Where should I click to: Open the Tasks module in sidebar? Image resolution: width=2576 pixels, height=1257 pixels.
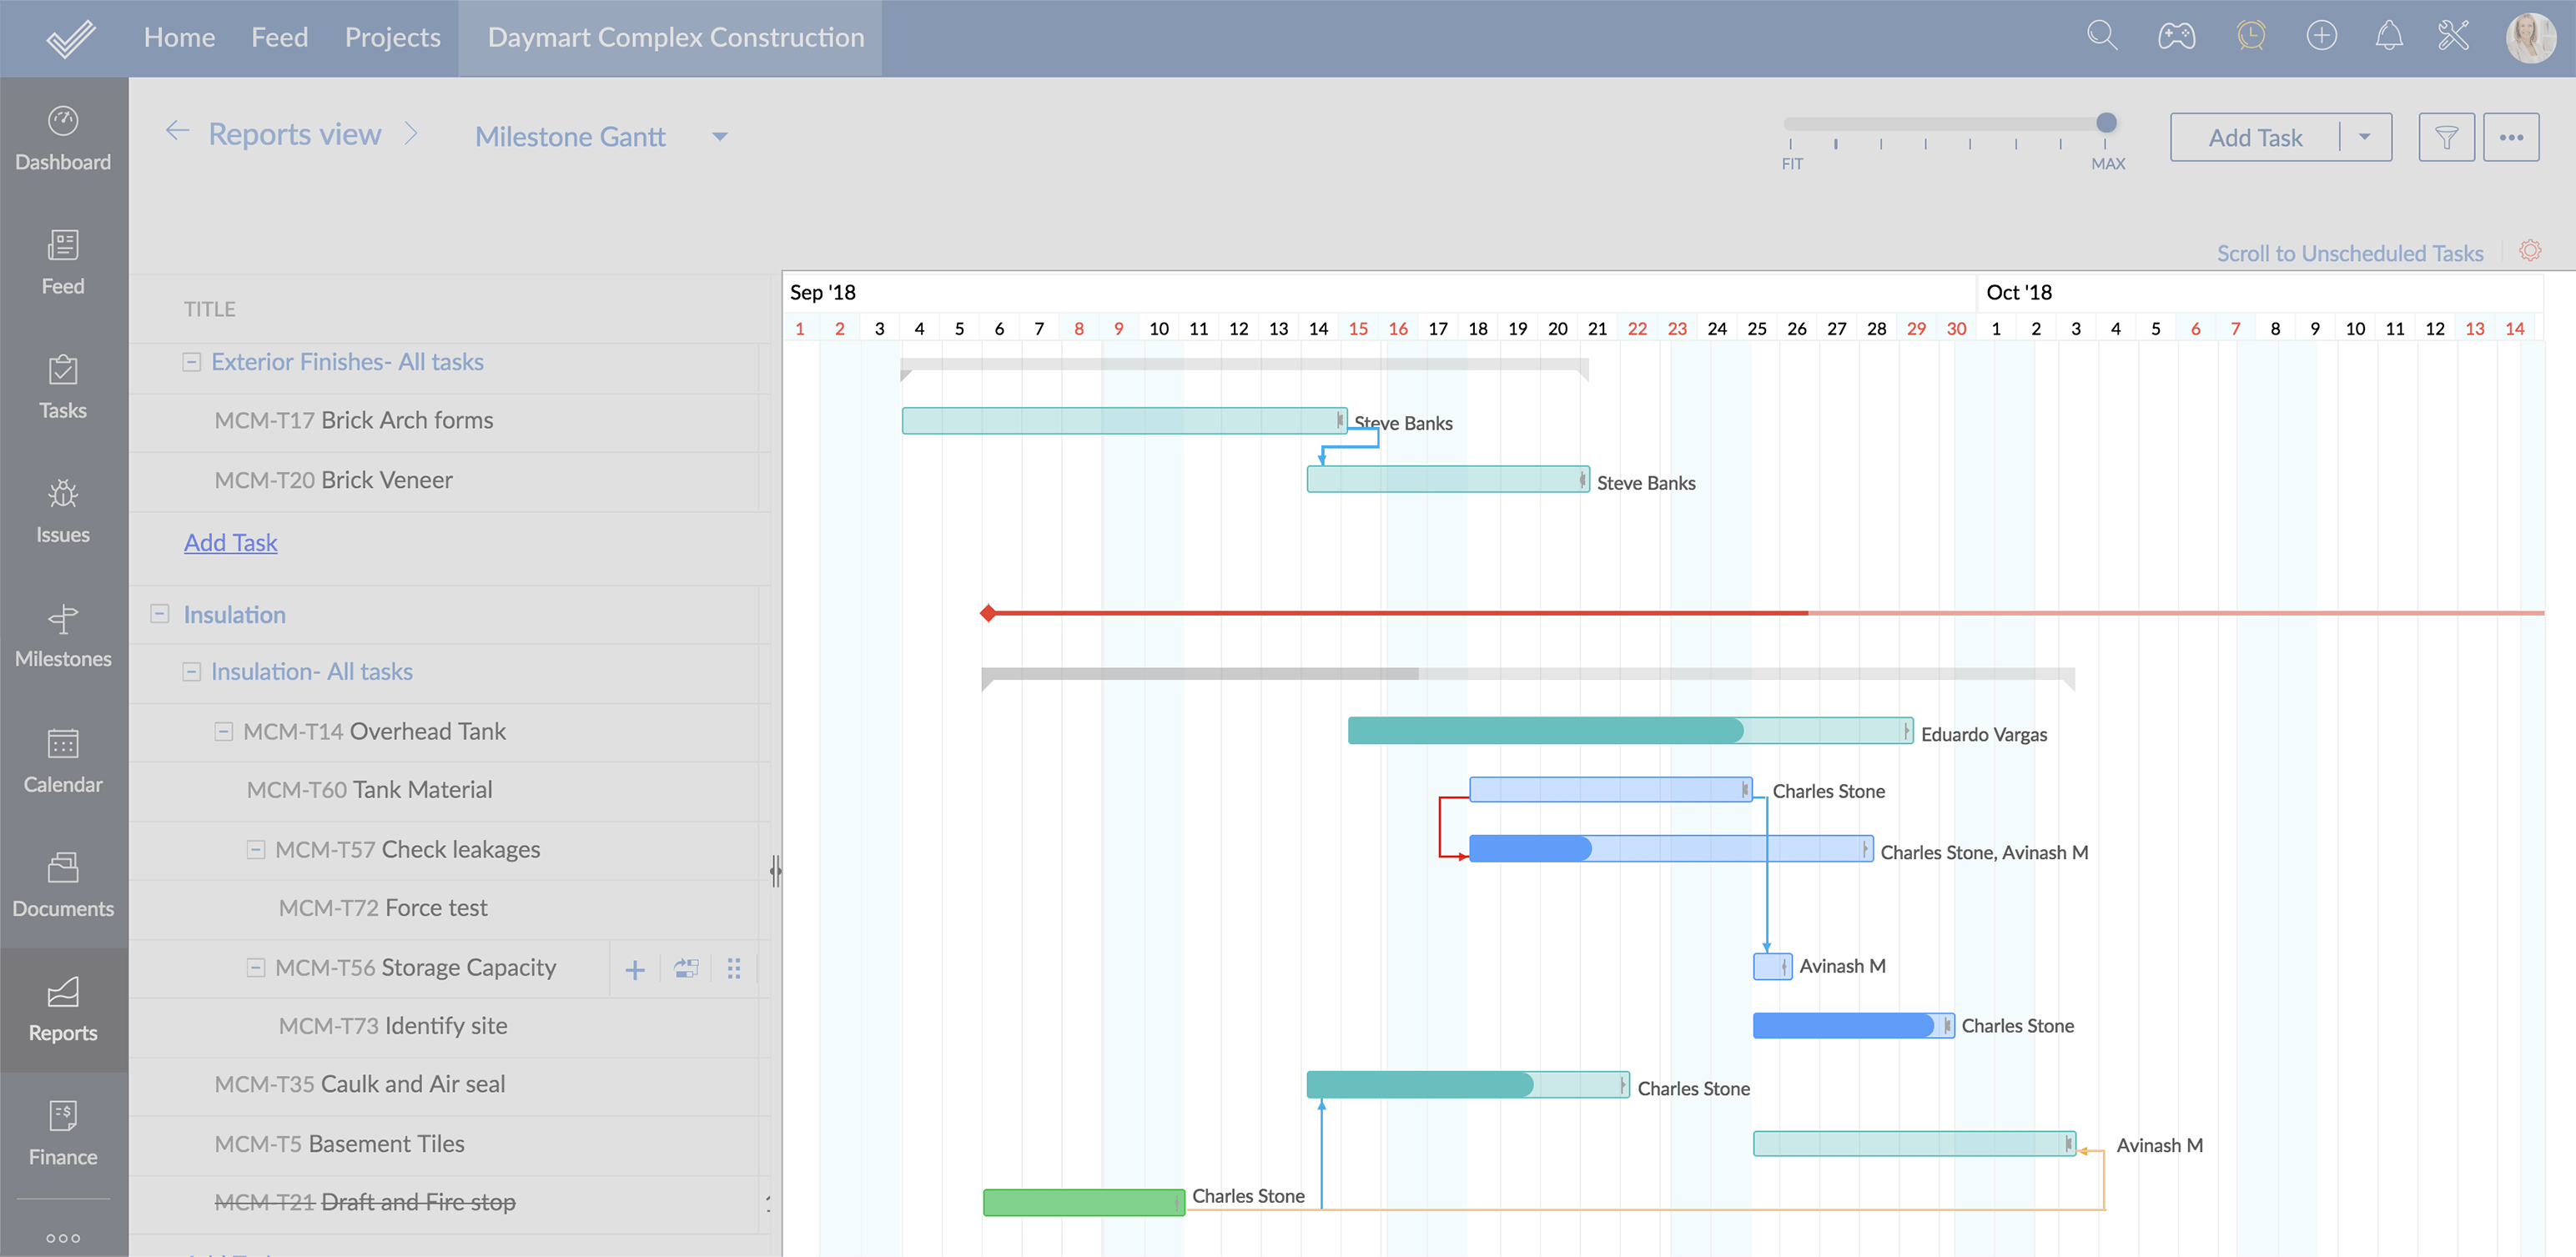coord(63,386)
